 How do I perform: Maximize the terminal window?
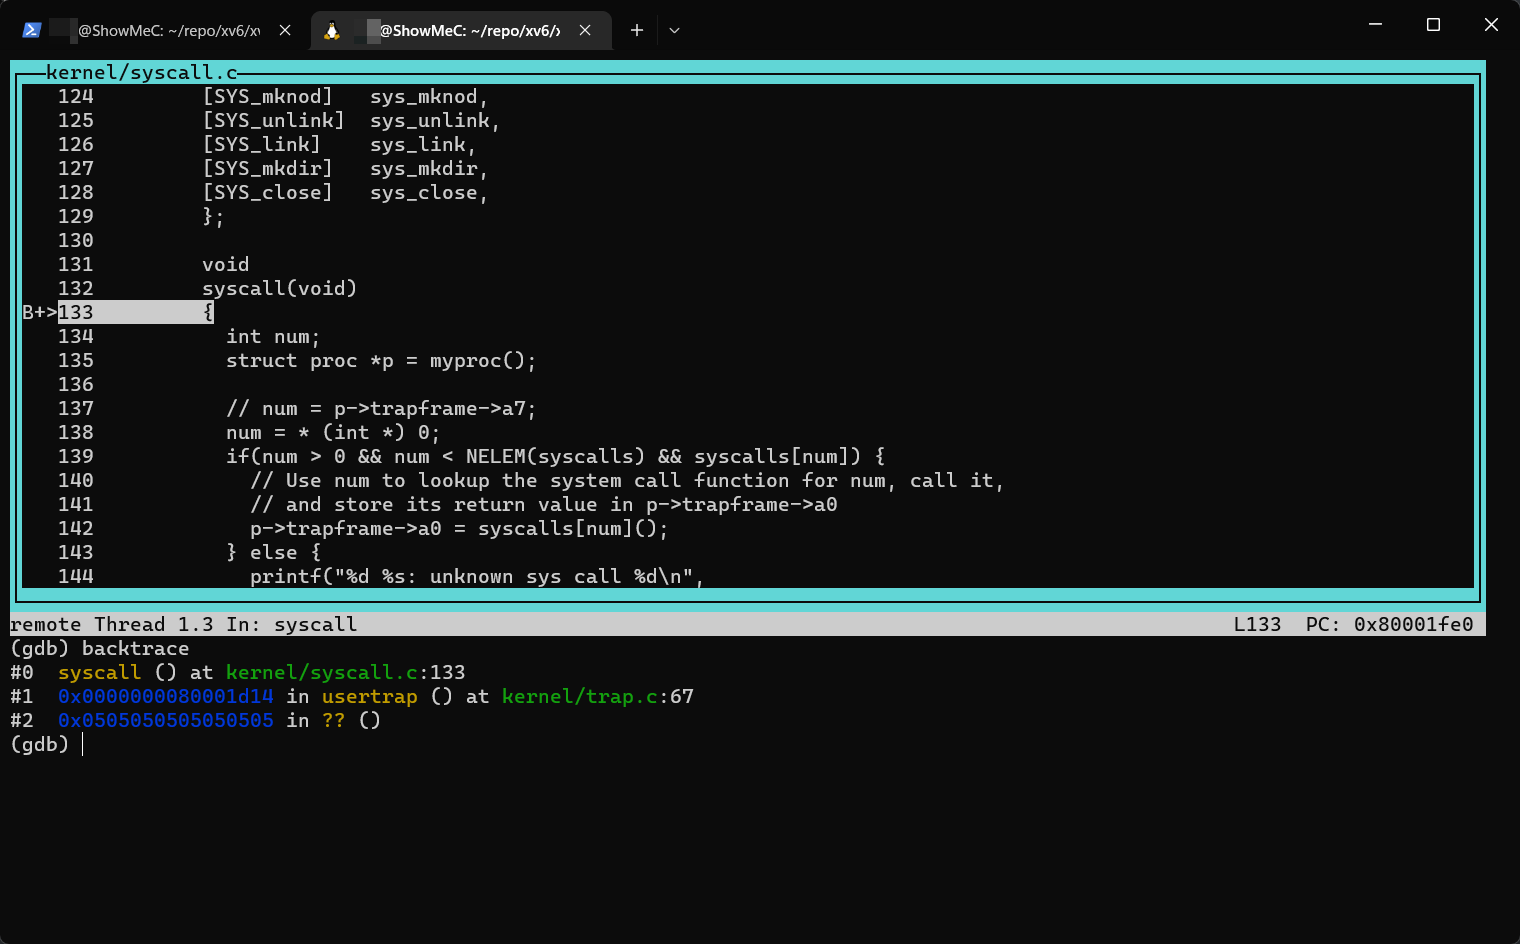point(1433,24)
